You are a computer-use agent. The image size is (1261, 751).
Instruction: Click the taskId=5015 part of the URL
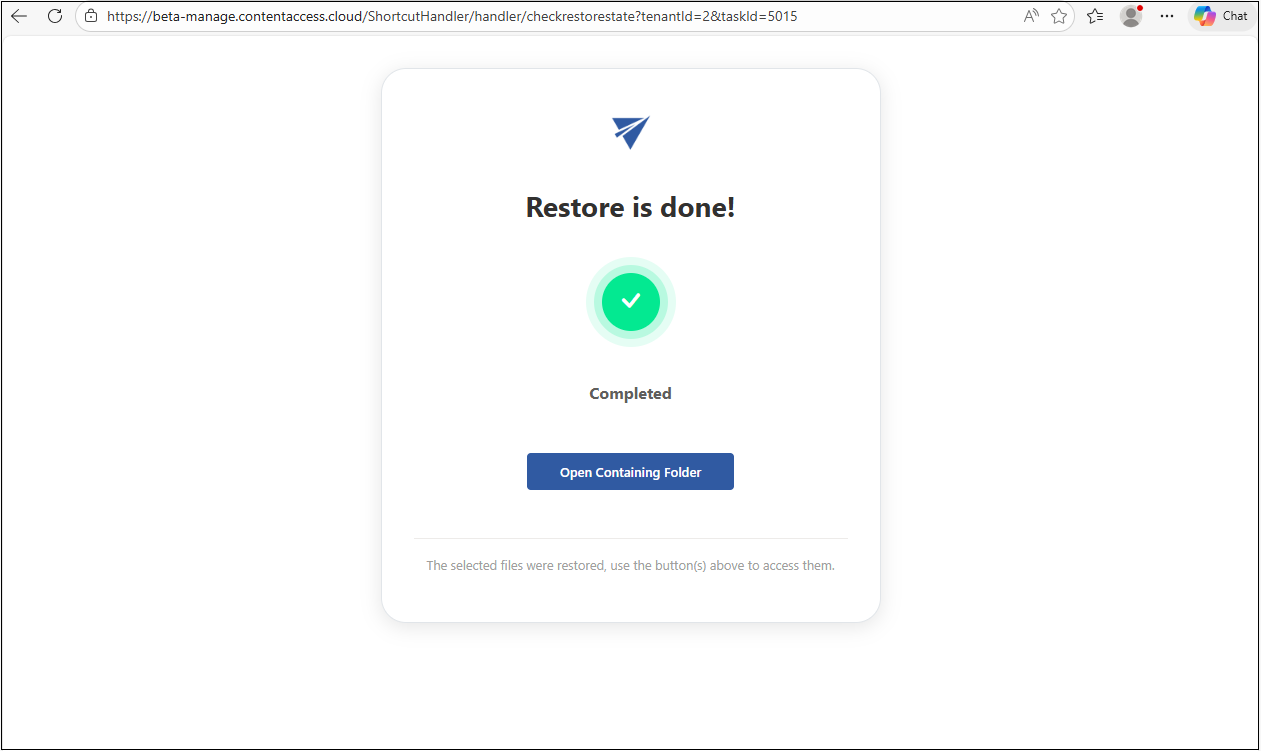tap(757, 16)
